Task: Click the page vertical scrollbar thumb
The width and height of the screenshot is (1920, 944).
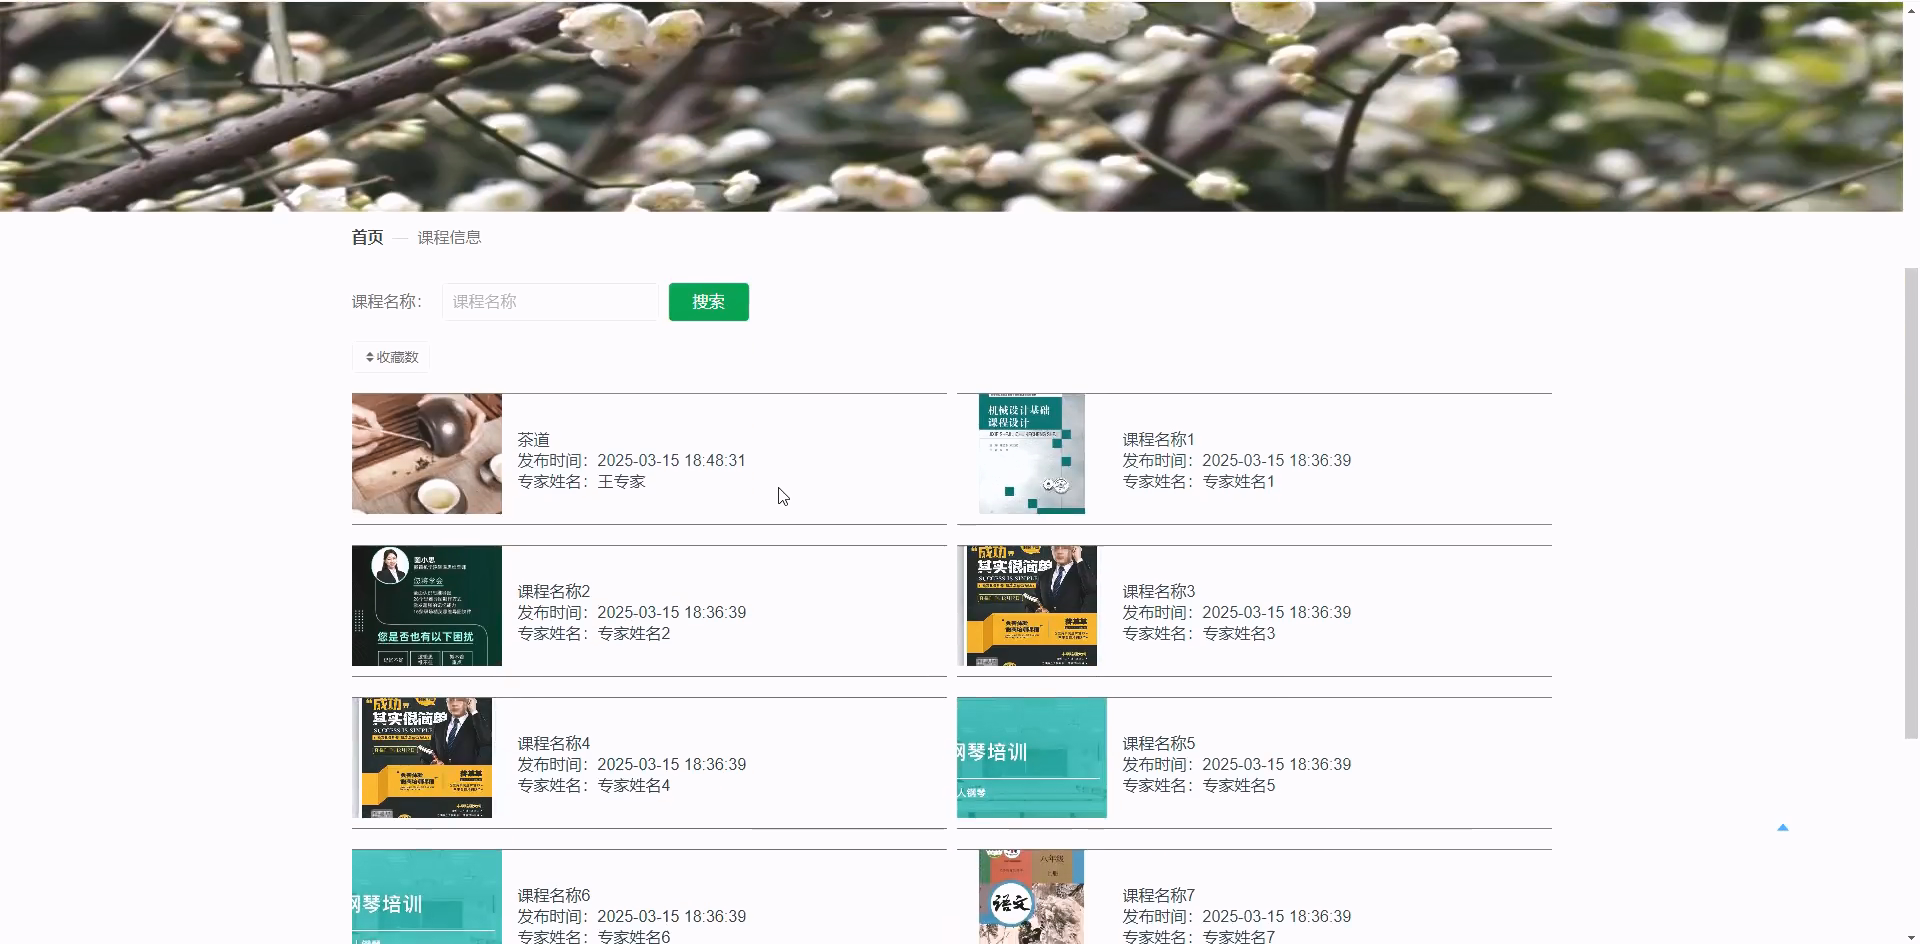Action: [x=1911, y=503]
